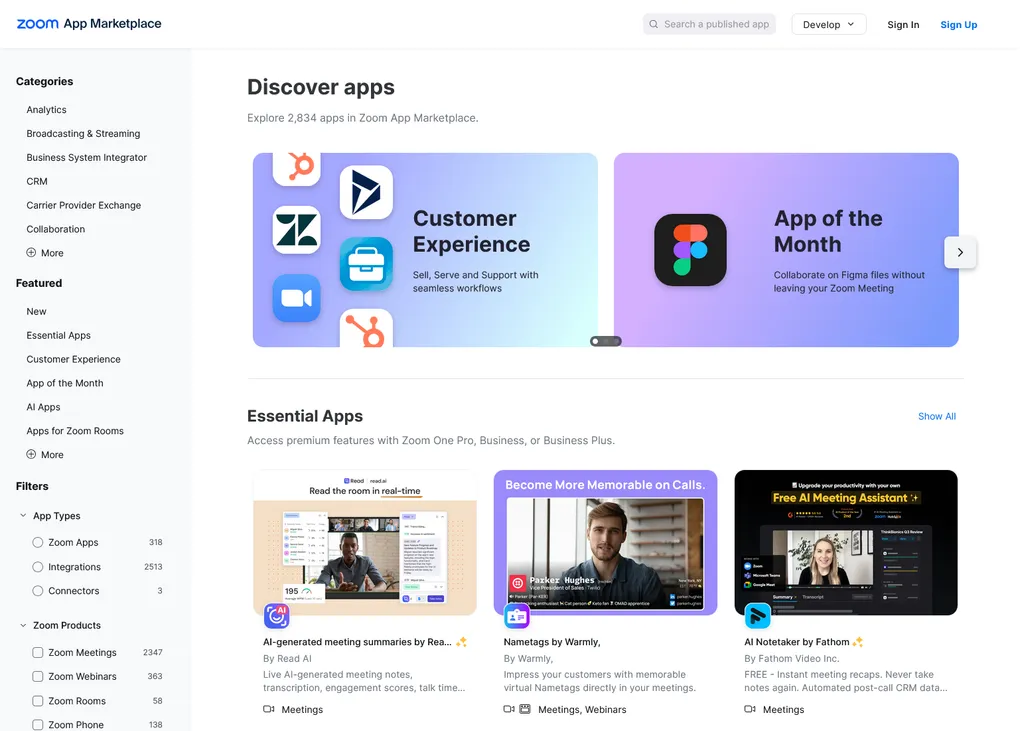Click the Fathom AI Notetaker app icon
The image size is (1020, 731).
758,616
